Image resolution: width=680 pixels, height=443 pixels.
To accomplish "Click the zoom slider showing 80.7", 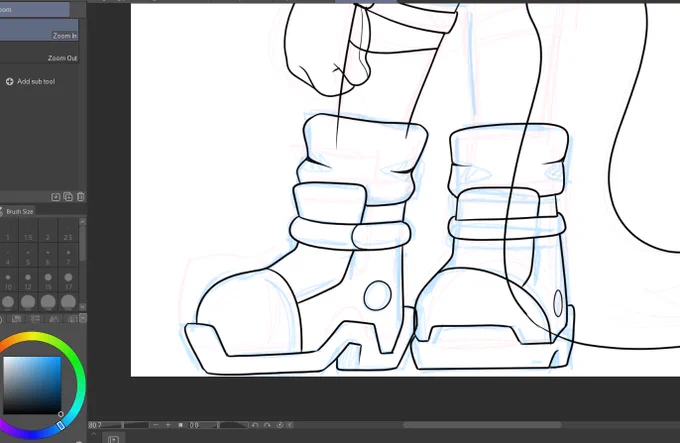I will tap(118, 425).
